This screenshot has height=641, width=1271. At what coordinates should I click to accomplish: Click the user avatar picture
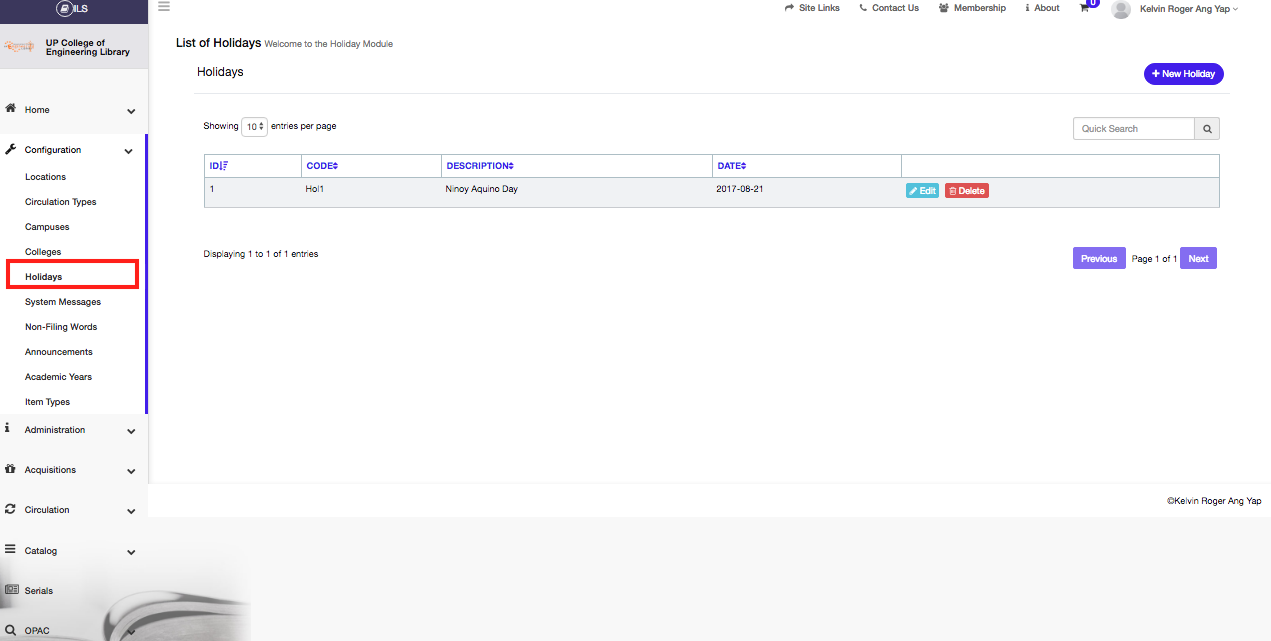(1121, 9)
